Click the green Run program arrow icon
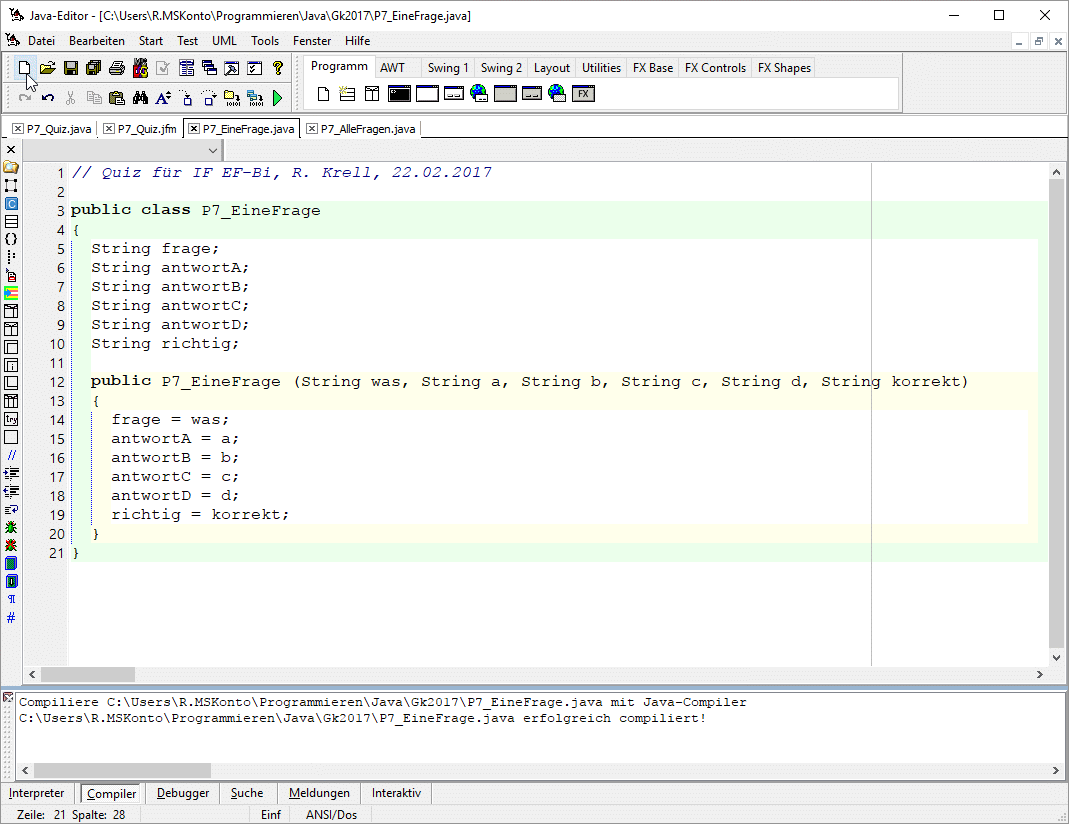 point(277,98)
